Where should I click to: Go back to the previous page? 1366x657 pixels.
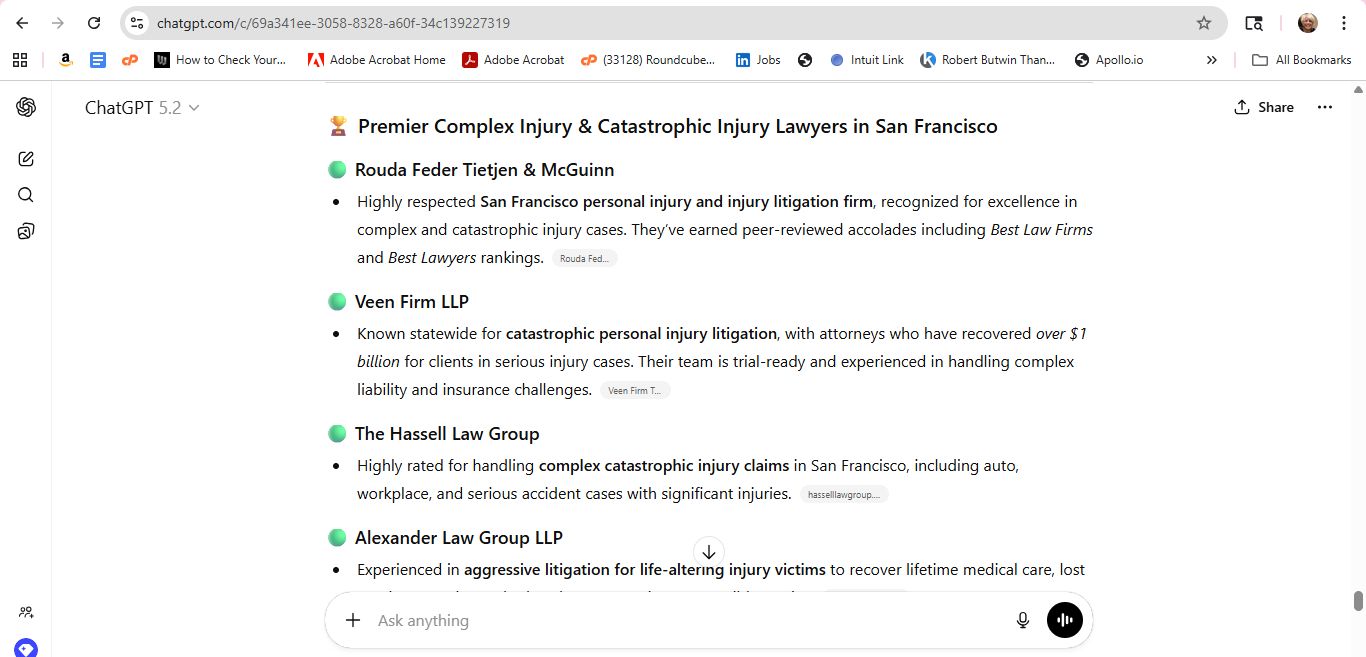pos(22,23)
